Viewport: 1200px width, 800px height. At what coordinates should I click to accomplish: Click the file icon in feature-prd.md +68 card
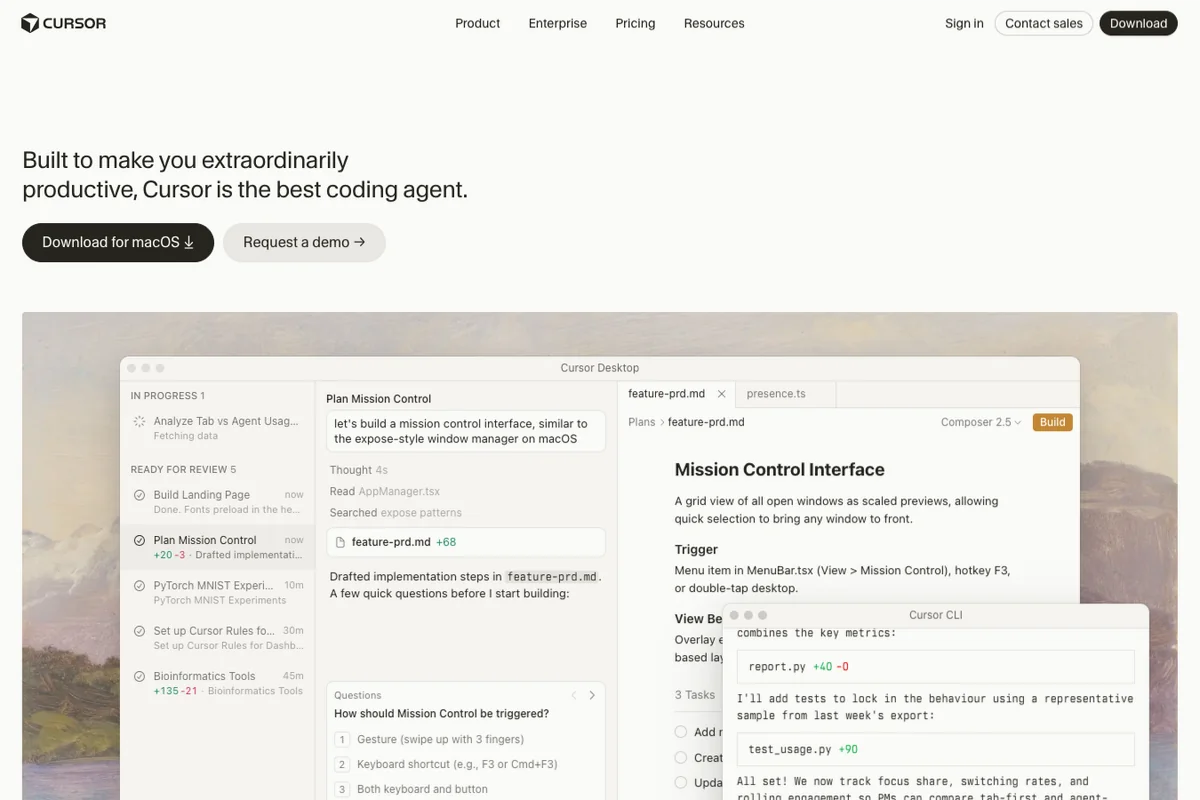tap(340, 542)
